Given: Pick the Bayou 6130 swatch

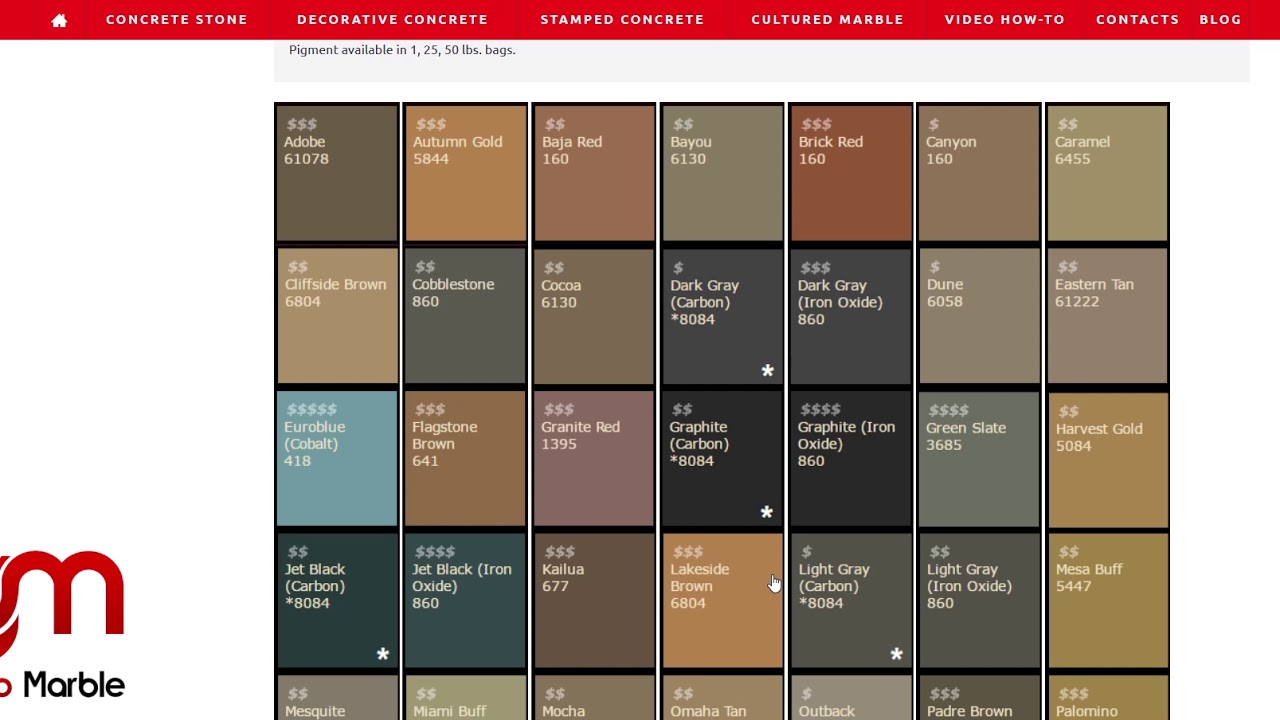Looking at the screenshot, I should [x=722, y=173].
